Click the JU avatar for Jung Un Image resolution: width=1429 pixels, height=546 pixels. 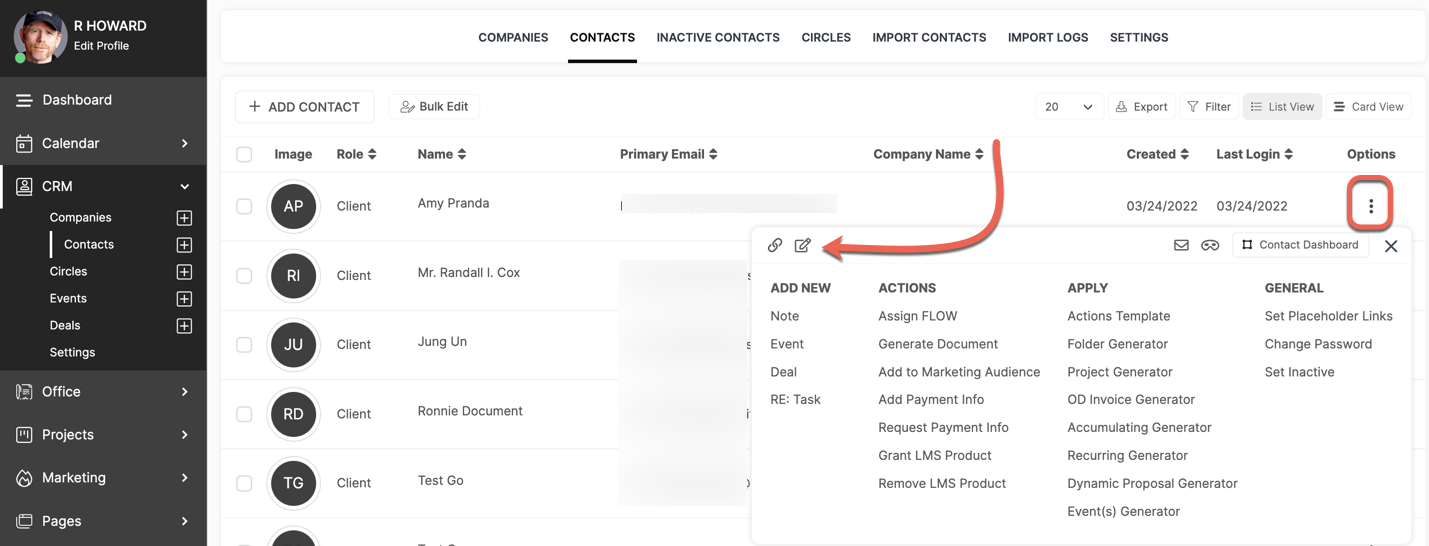293,344
